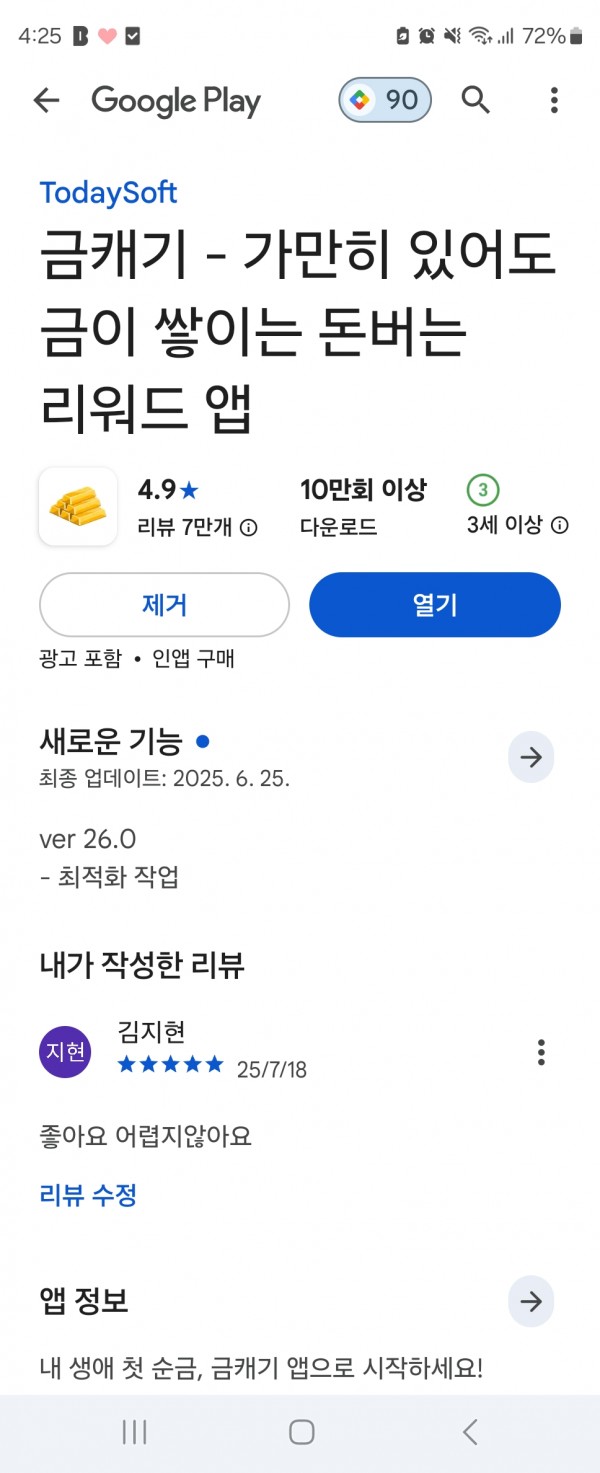Click the 열기 open button
The image size is (600, 1473).
click(x=435, y=605)
